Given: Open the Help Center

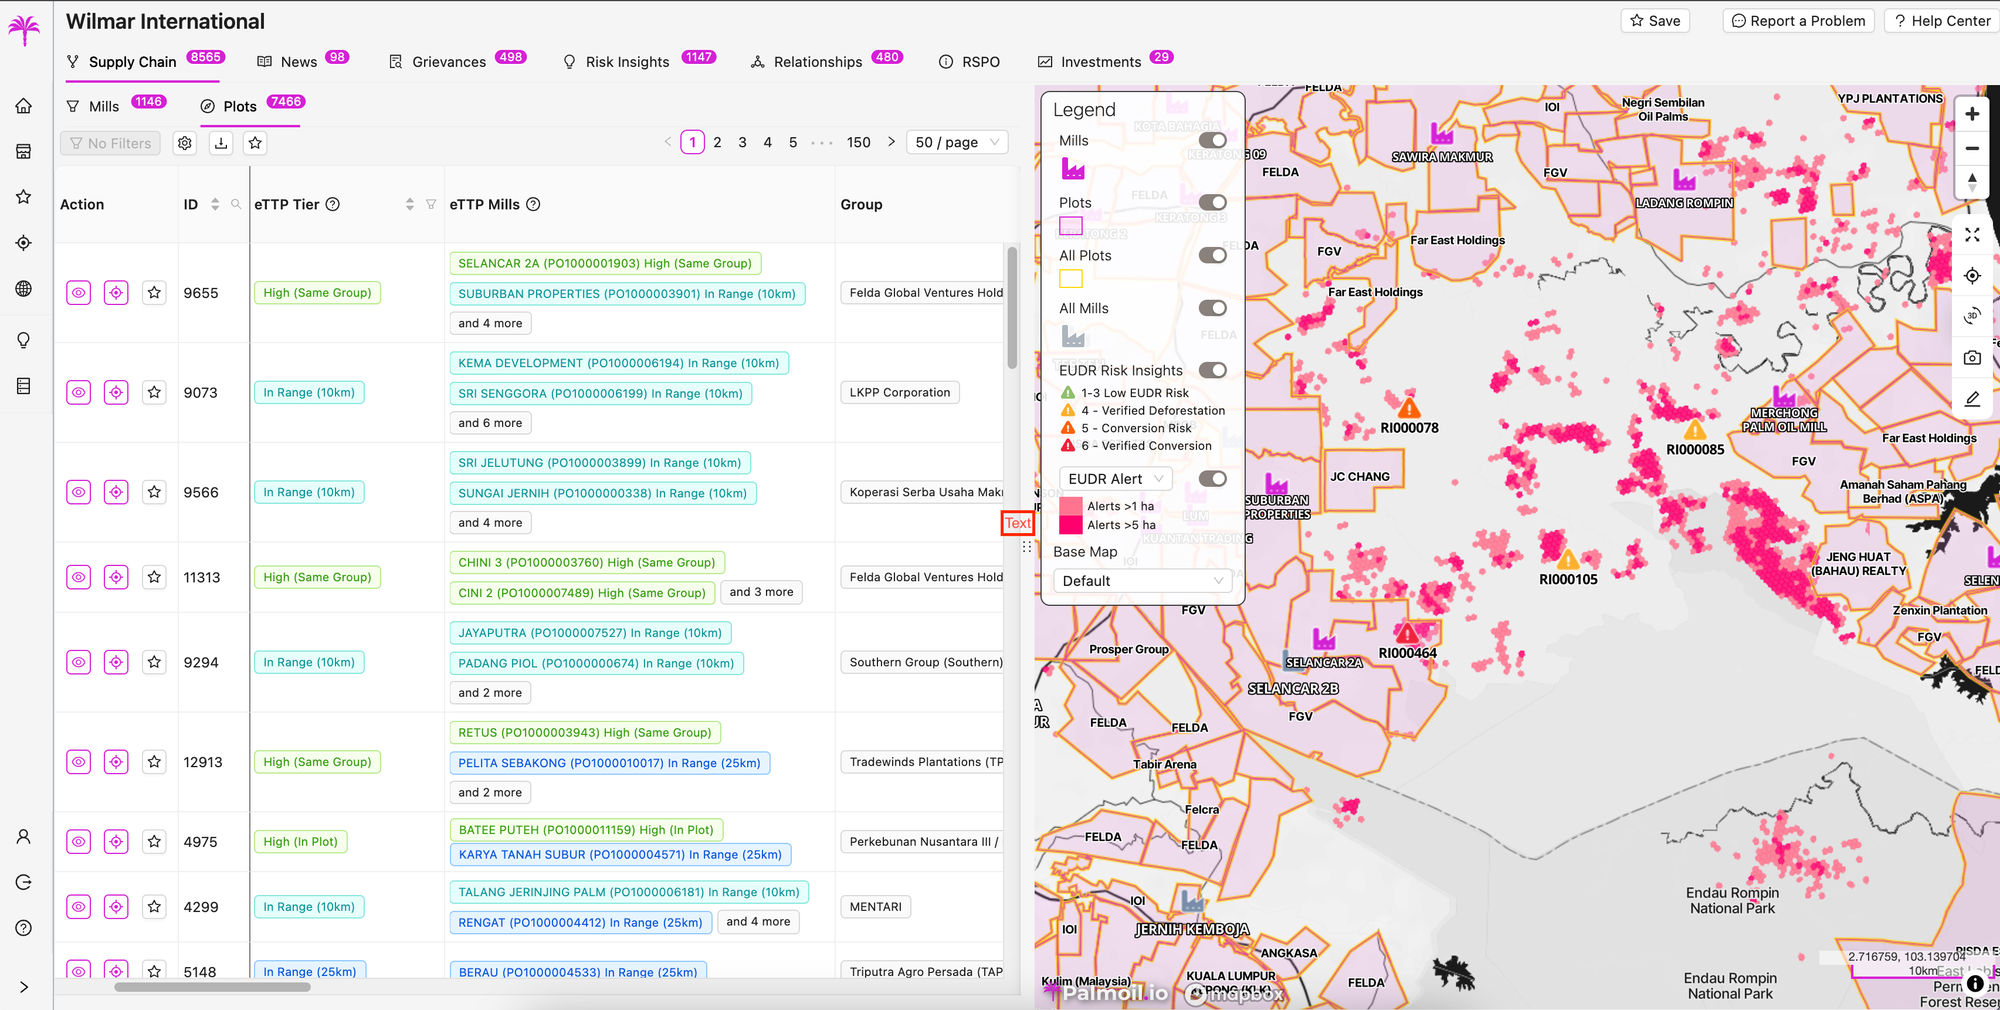Looking at the screenshot, I should coord(1941,21).
